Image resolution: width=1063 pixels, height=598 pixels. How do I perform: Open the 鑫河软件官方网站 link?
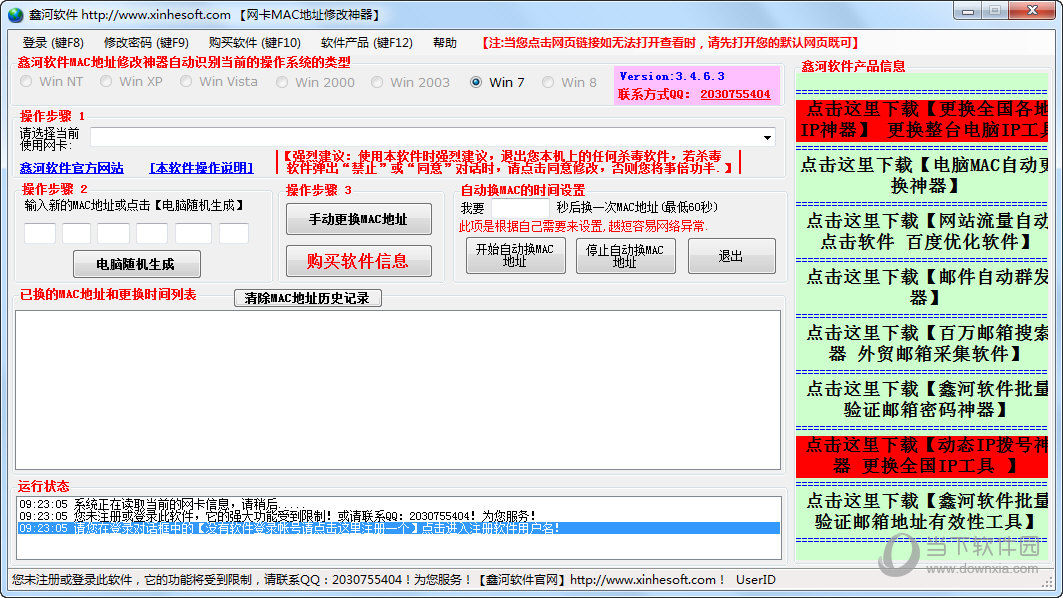coord(72,166)
